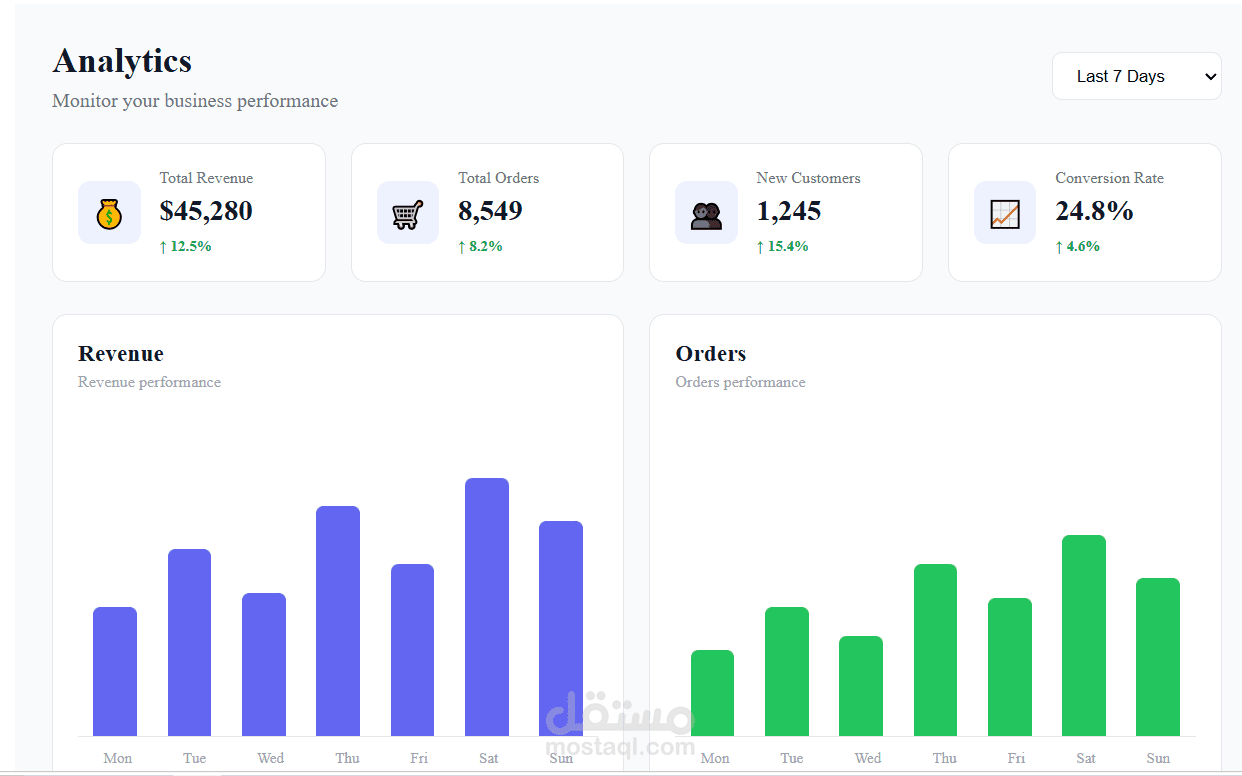Select the $45,280 revenue value
Viewport: 1242px width, 776px height.
tap(206, 211)
